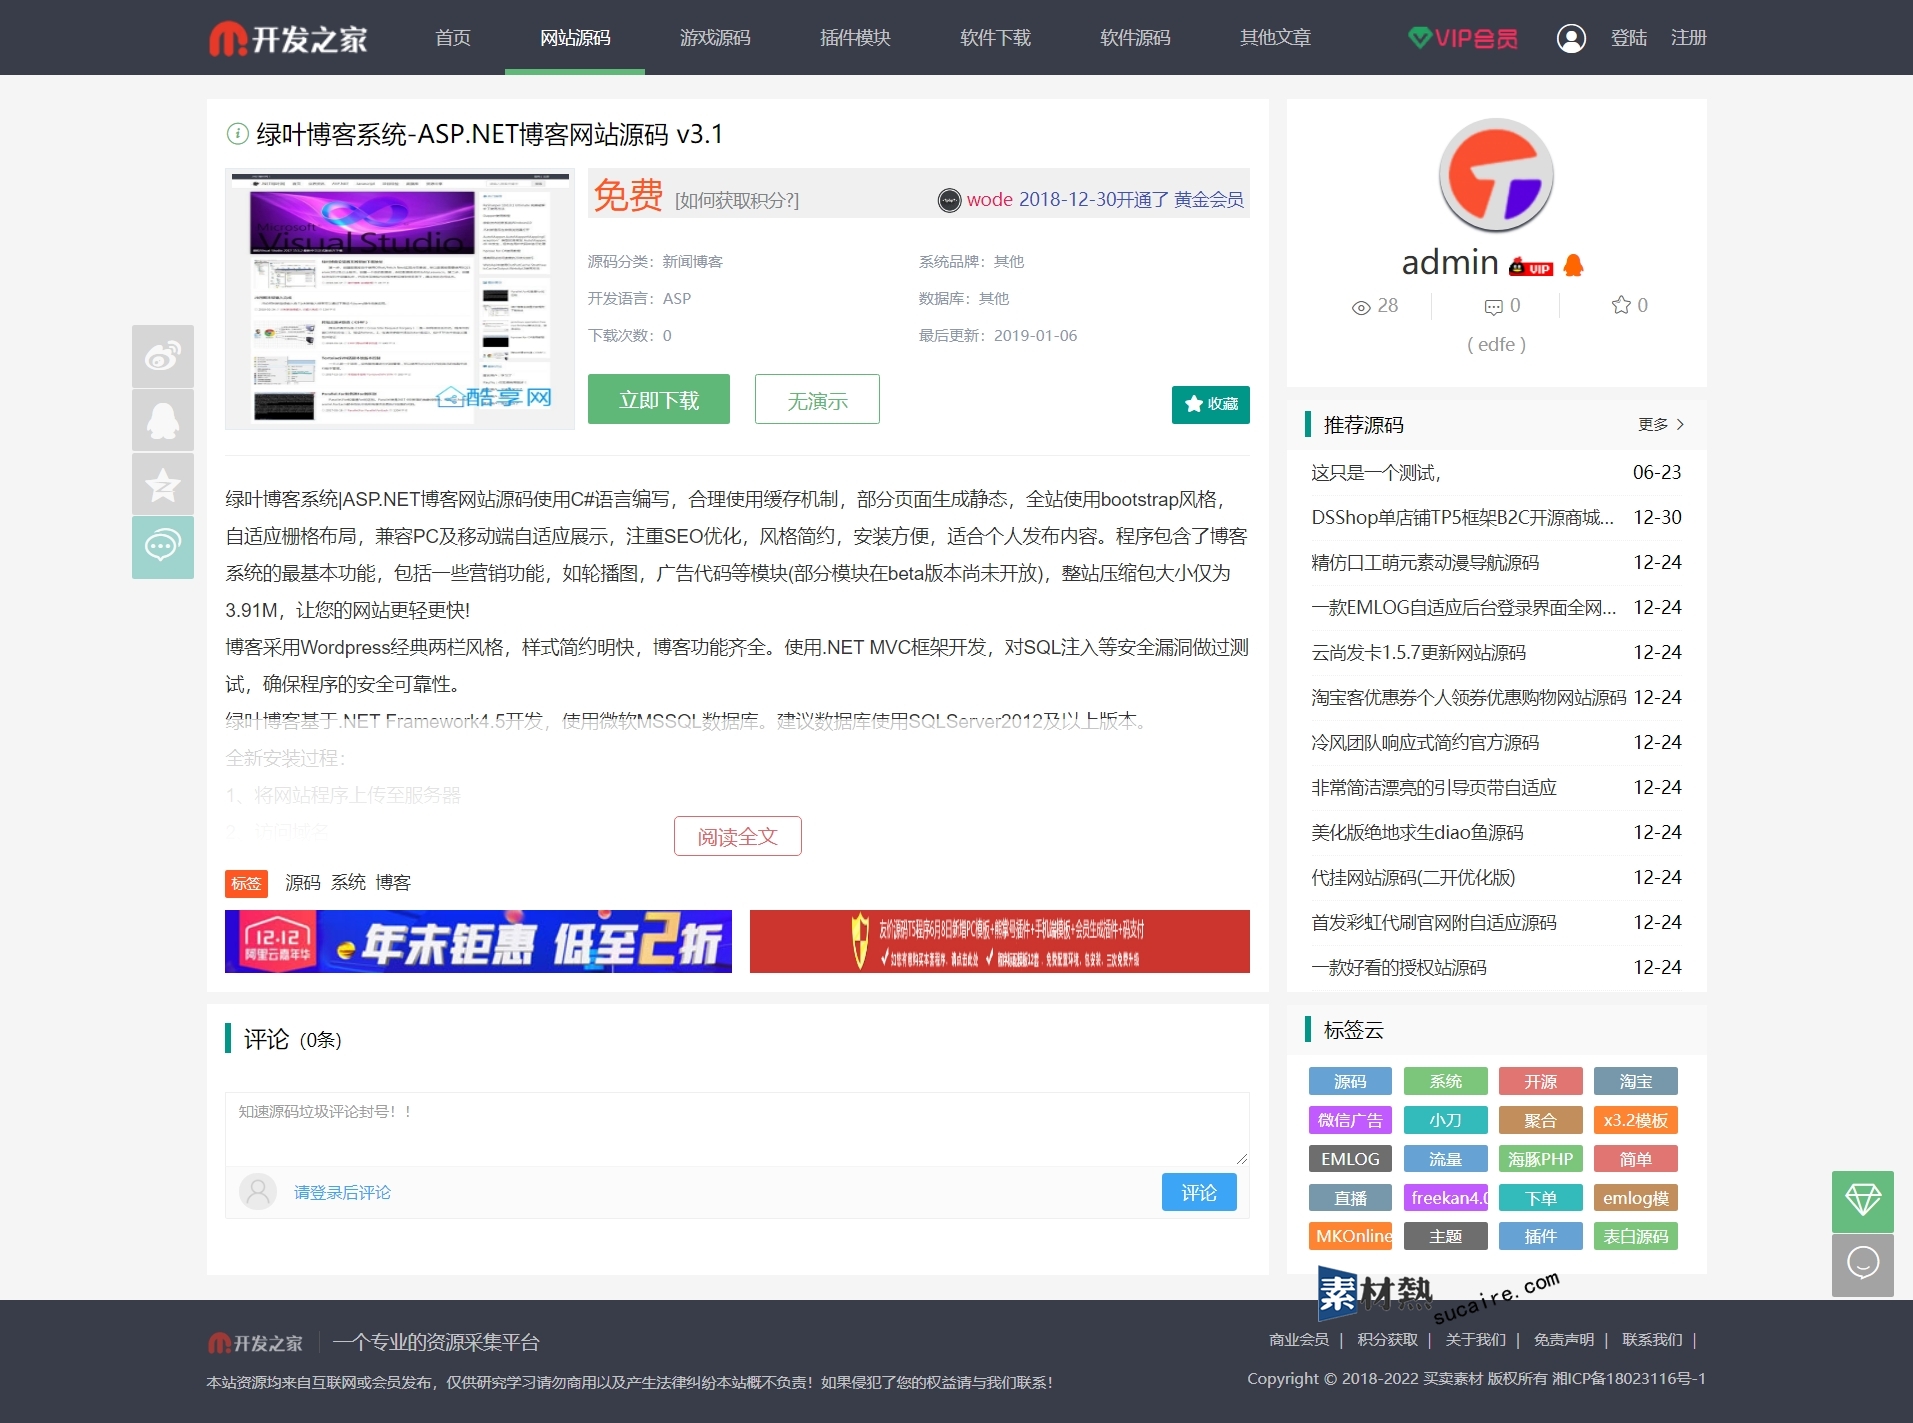Click the info icon before the title
This screenshot has width=1913, height=1423.
point(237,133)
